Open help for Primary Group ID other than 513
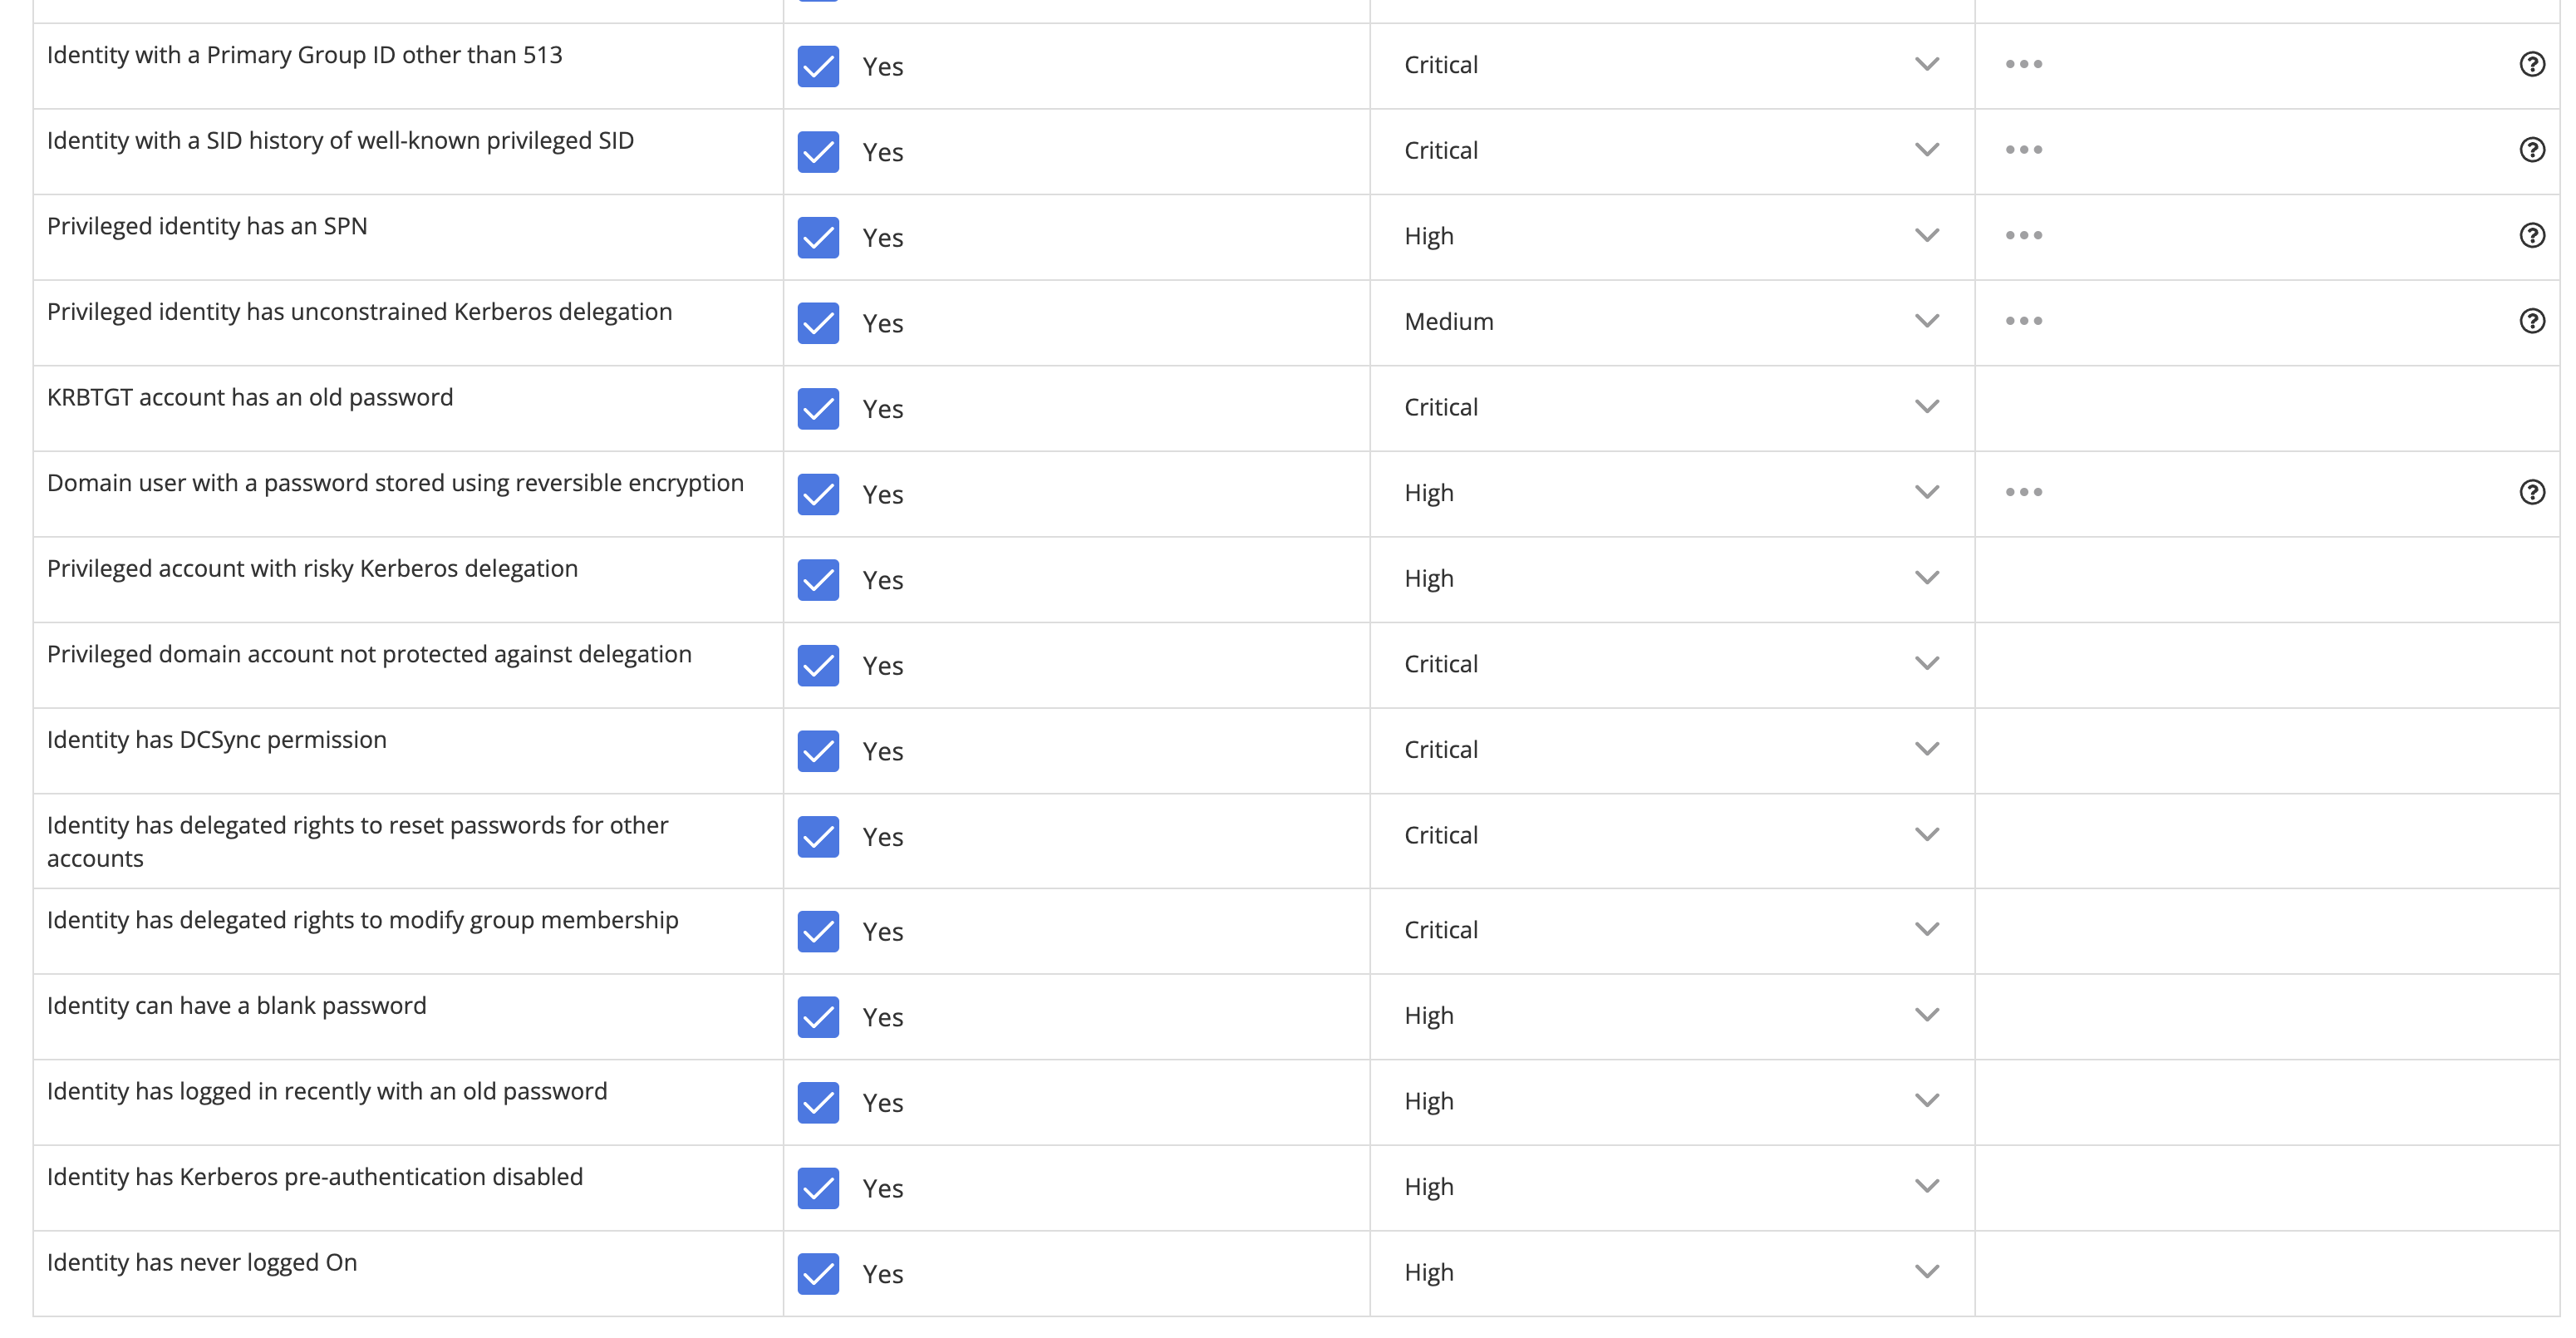This screenshot has width=2576, height=1338. click(2531, 65)
